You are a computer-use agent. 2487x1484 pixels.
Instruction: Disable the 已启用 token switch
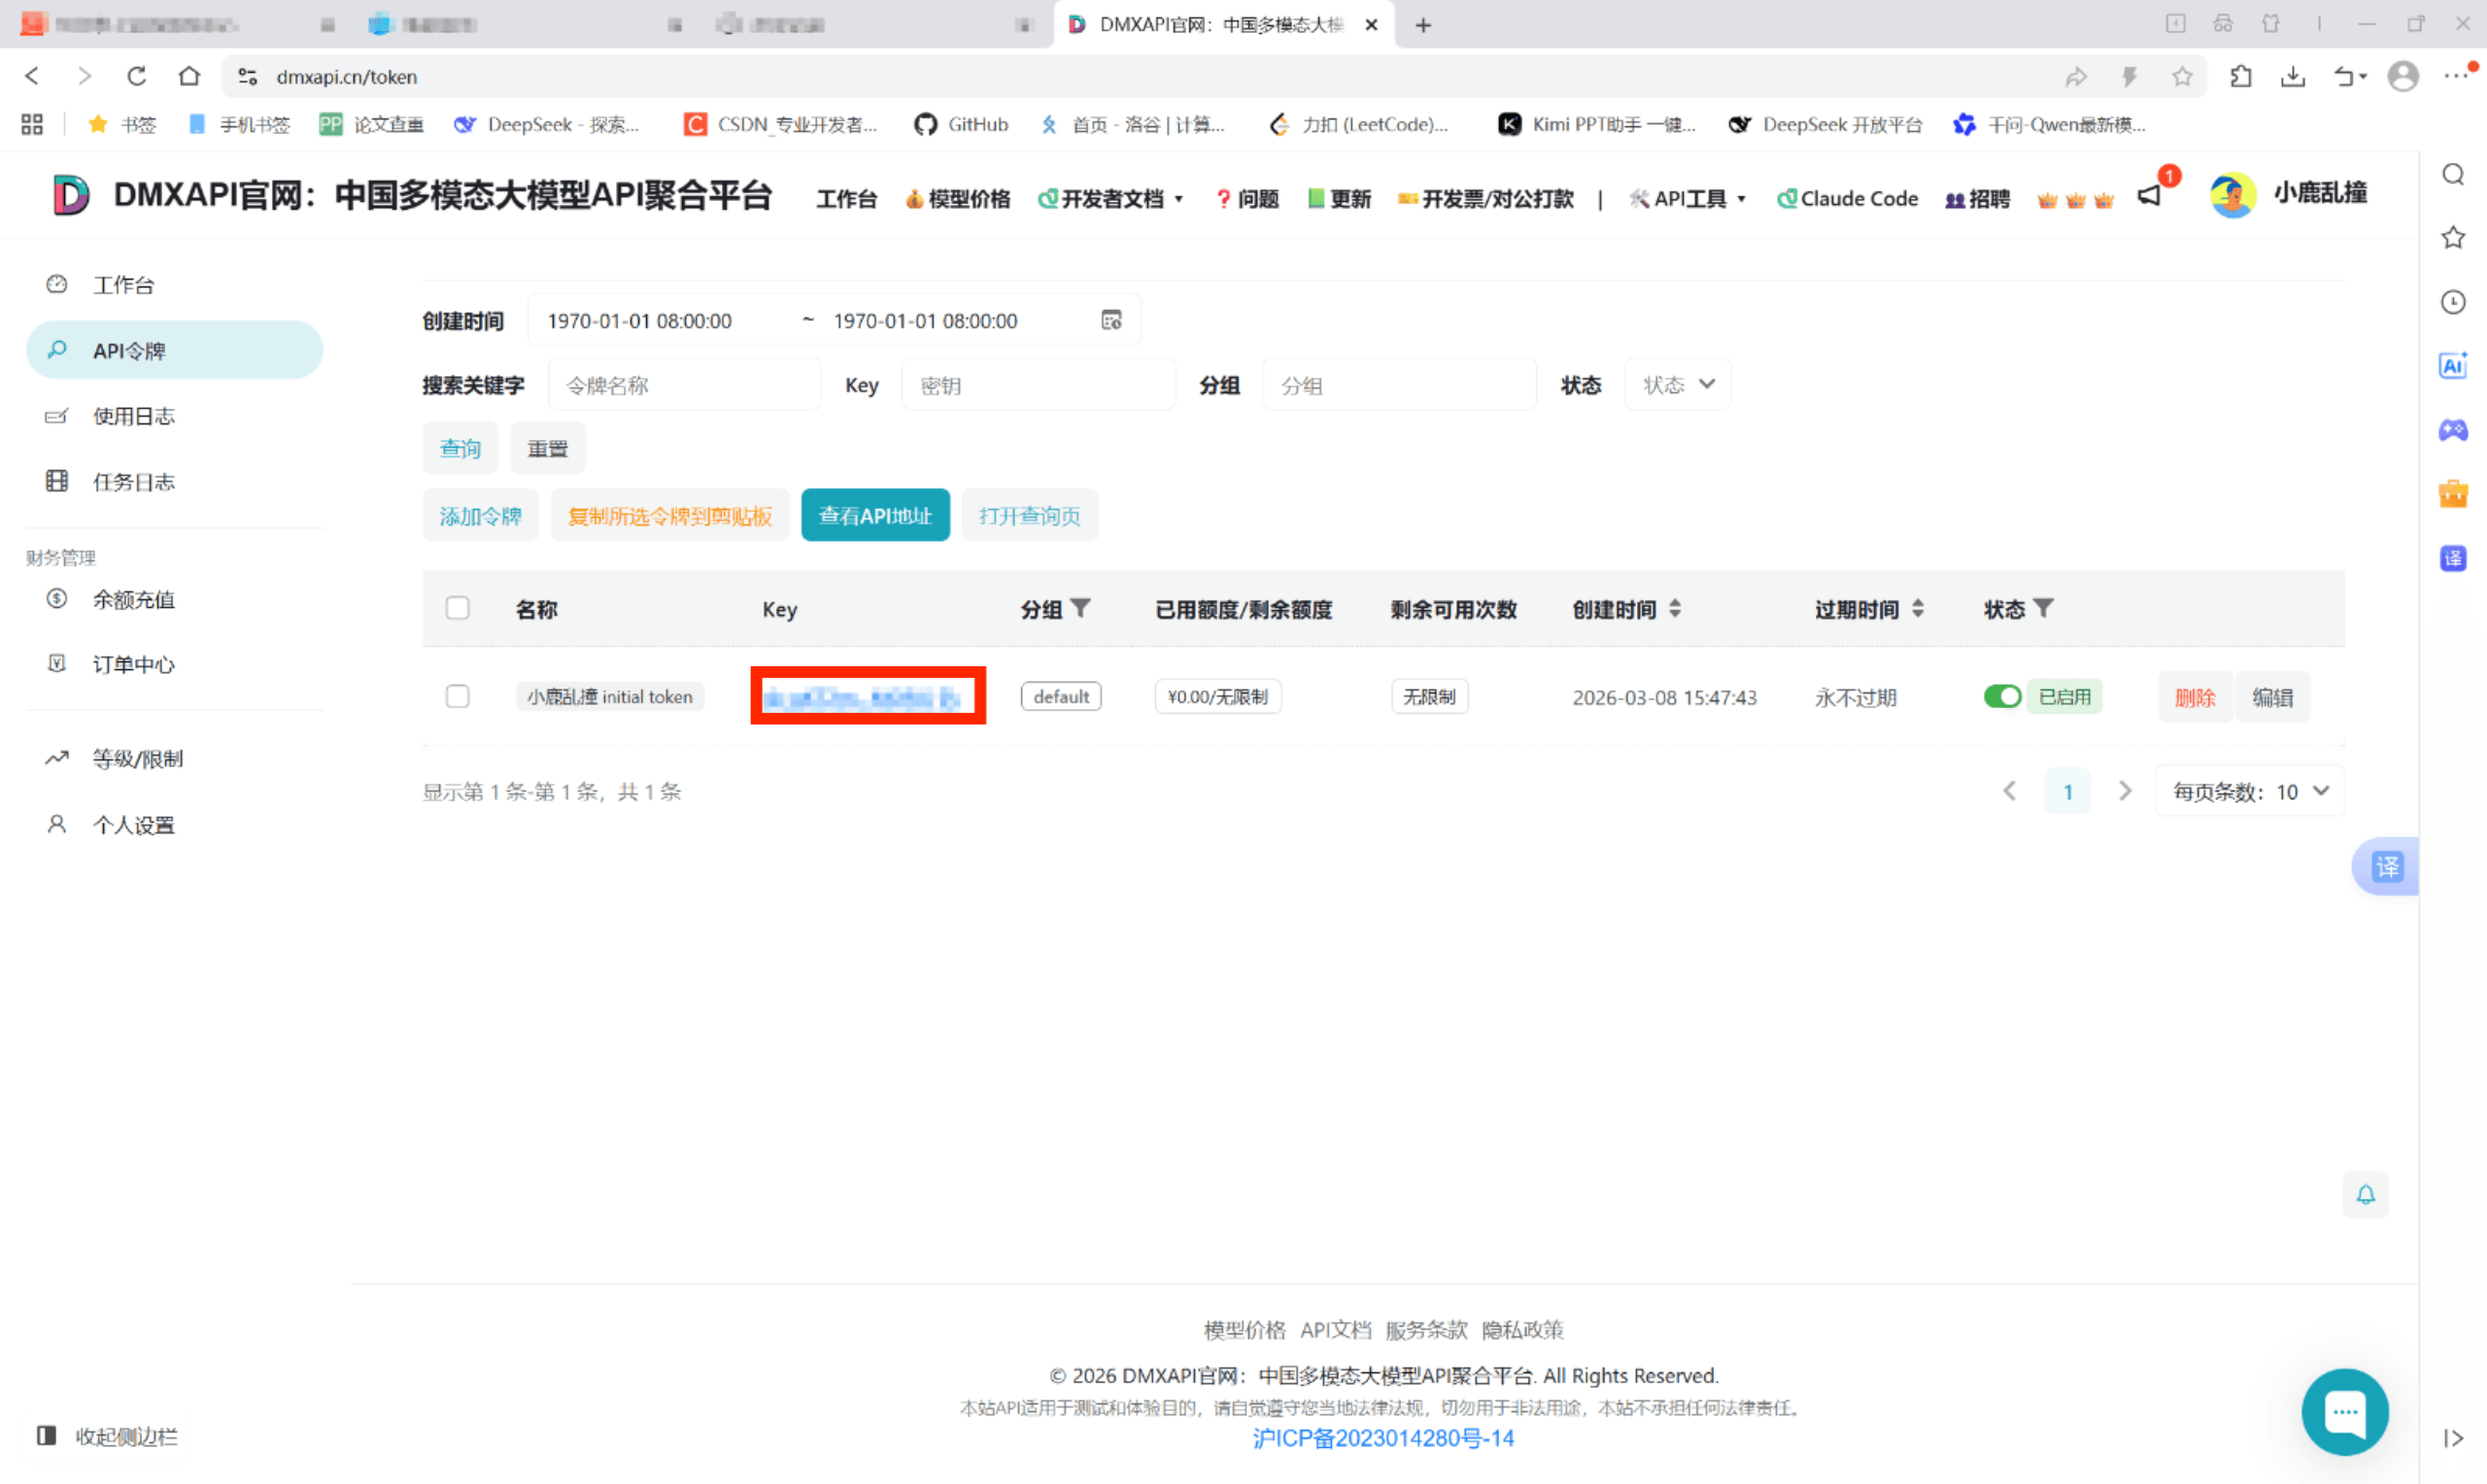pyautogui.click(x=2002, y=696)
